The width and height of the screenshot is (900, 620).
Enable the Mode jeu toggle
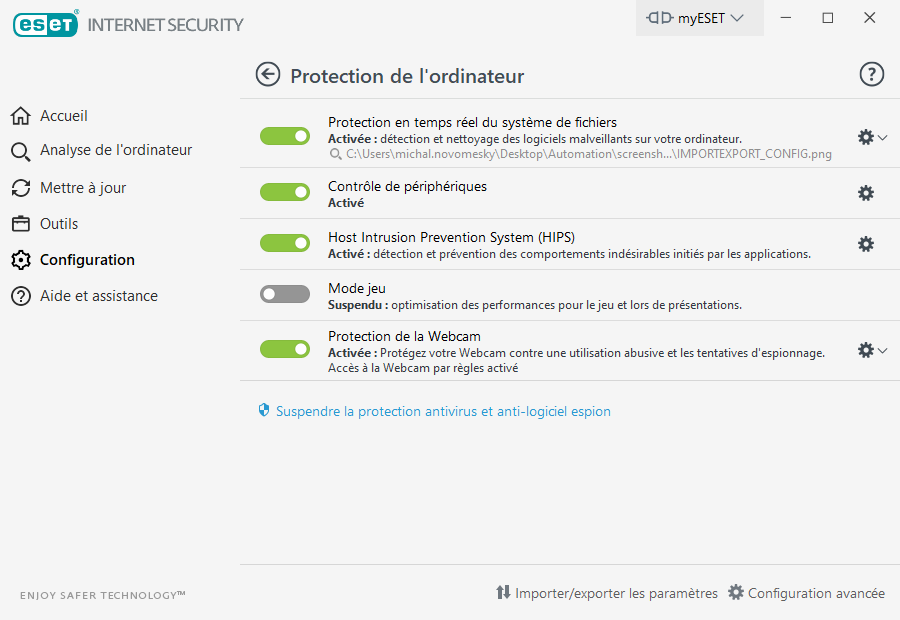coord(284,292)
